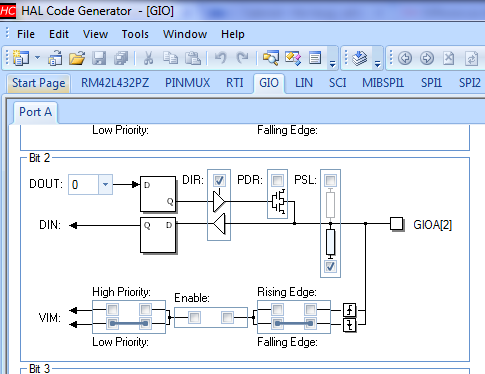Check the left Enable checkbox

194,317
